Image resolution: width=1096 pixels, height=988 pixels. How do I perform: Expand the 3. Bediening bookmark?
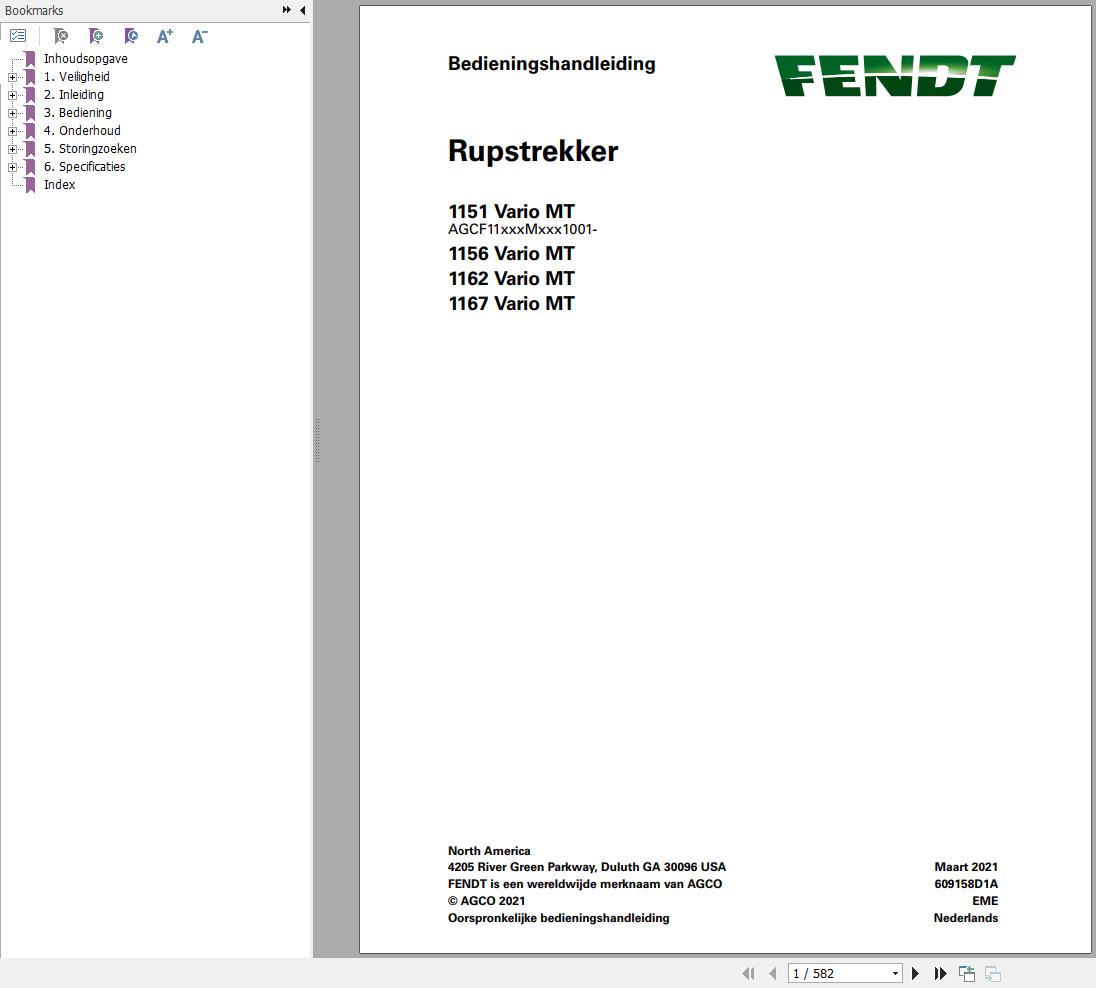(13, 113)
